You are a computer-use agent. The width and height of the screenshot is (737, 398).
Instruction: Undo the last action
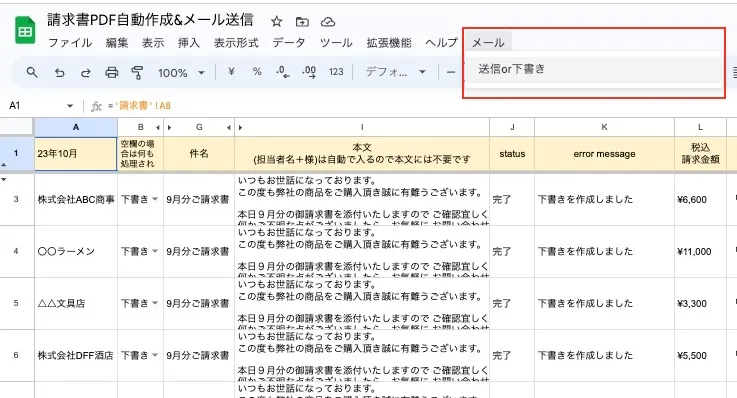click(x=59, y=72)
